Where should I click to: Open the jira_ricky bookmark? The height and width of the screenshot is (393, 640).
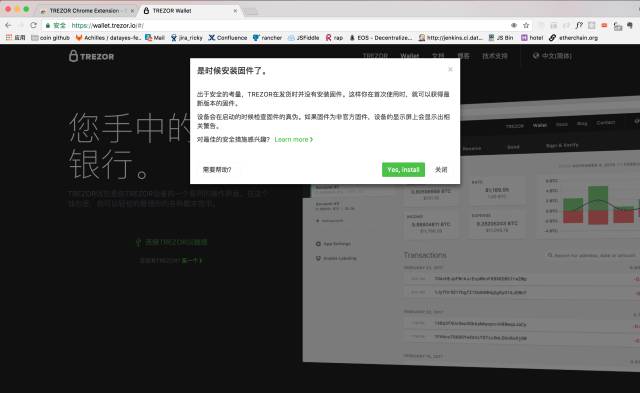tap(187, 38)
